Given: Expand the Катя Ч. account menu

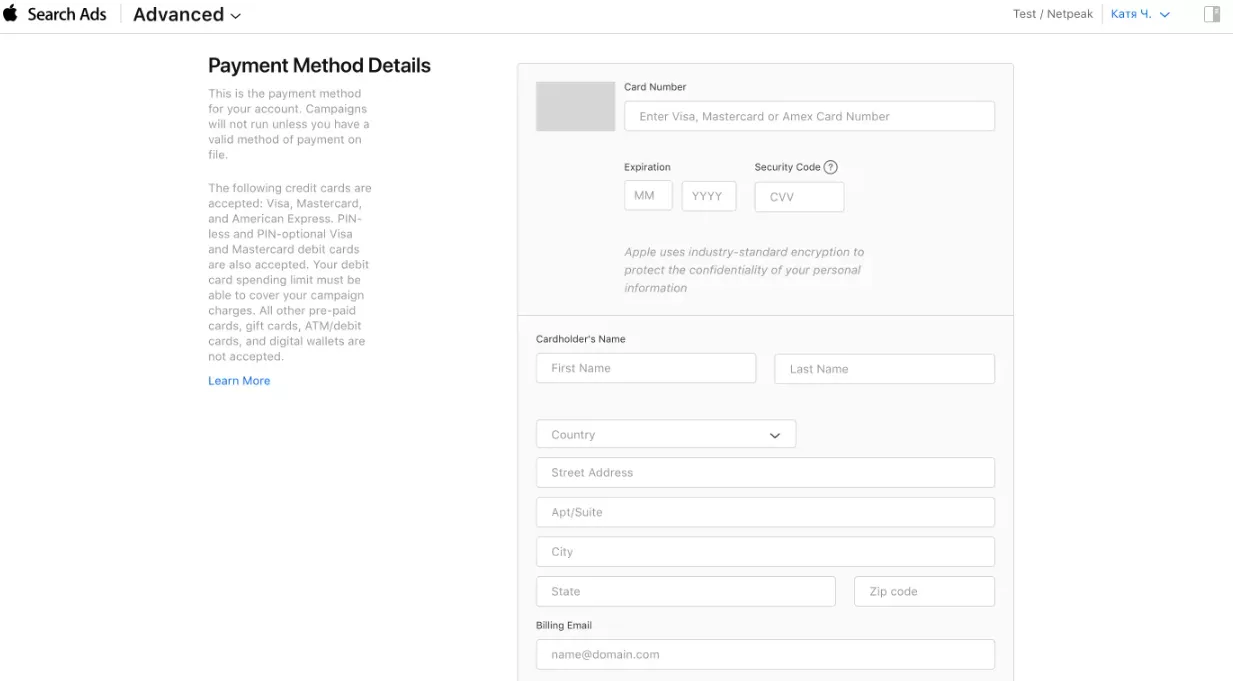Looking at the screenshot, I should tap(1140, 14).
